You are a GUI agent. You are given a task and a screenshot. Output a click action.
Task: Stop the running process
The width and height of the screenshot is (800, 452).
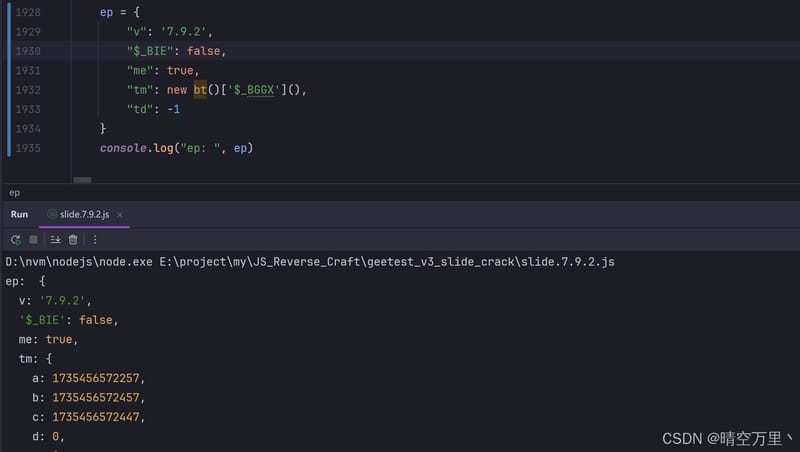coord(34,240)
